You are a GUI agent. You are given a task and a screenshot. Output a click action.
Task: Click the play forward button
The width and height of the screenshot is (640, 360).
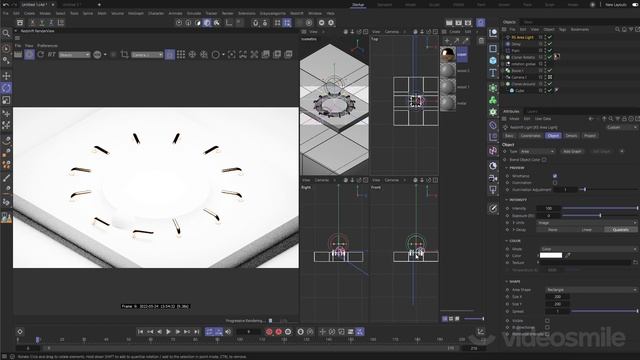tap(169, 332)
